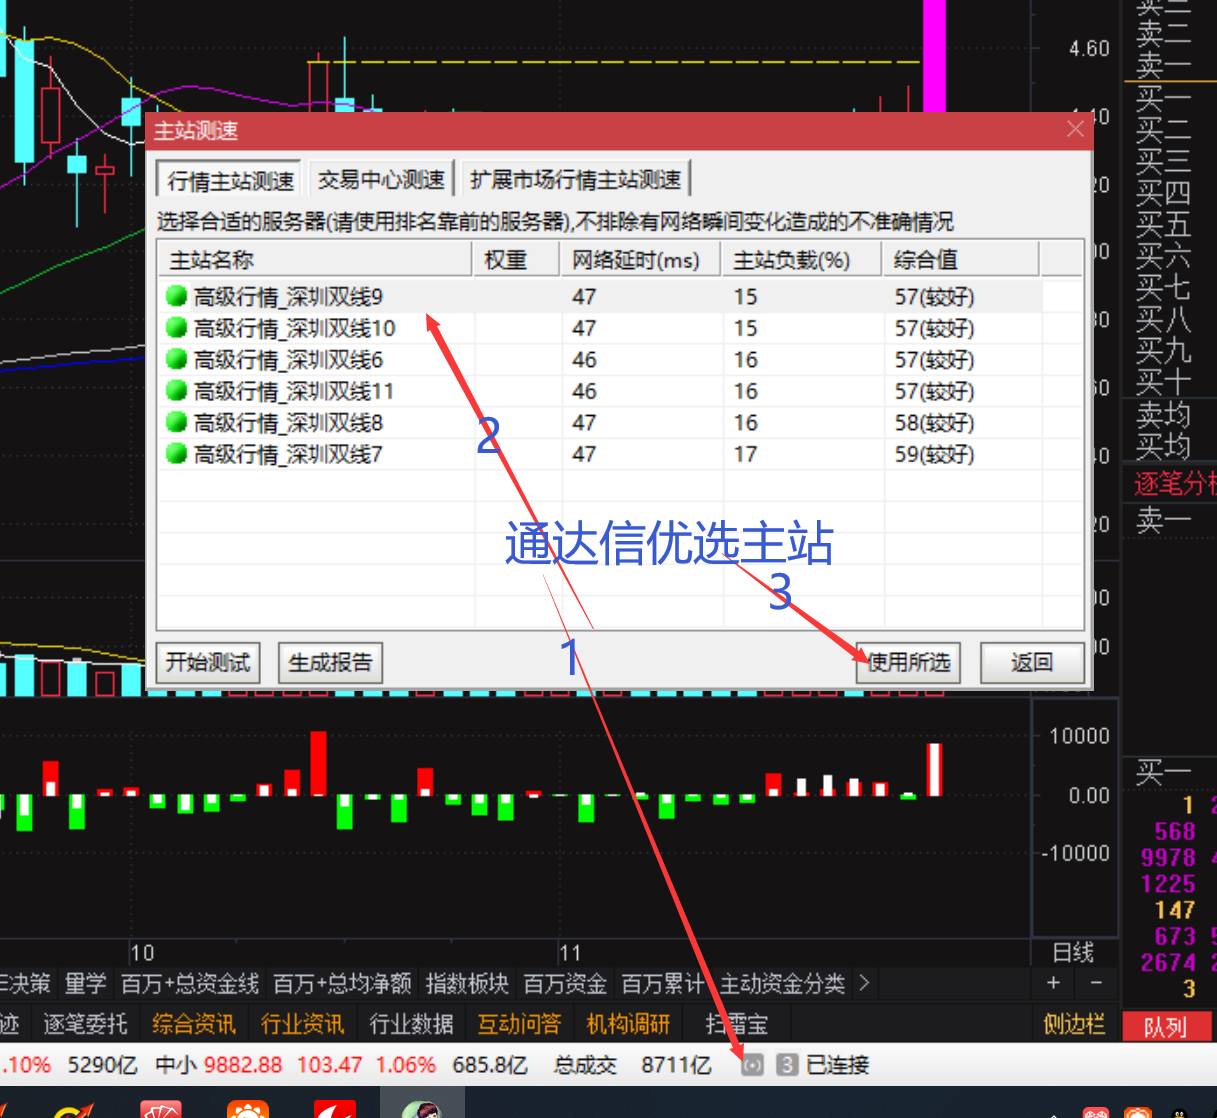Image resolution: width=1217 pixels, height=1118 pixels.
Task: Click the plus zoom button under 日线
Action: coord(1053,983)
